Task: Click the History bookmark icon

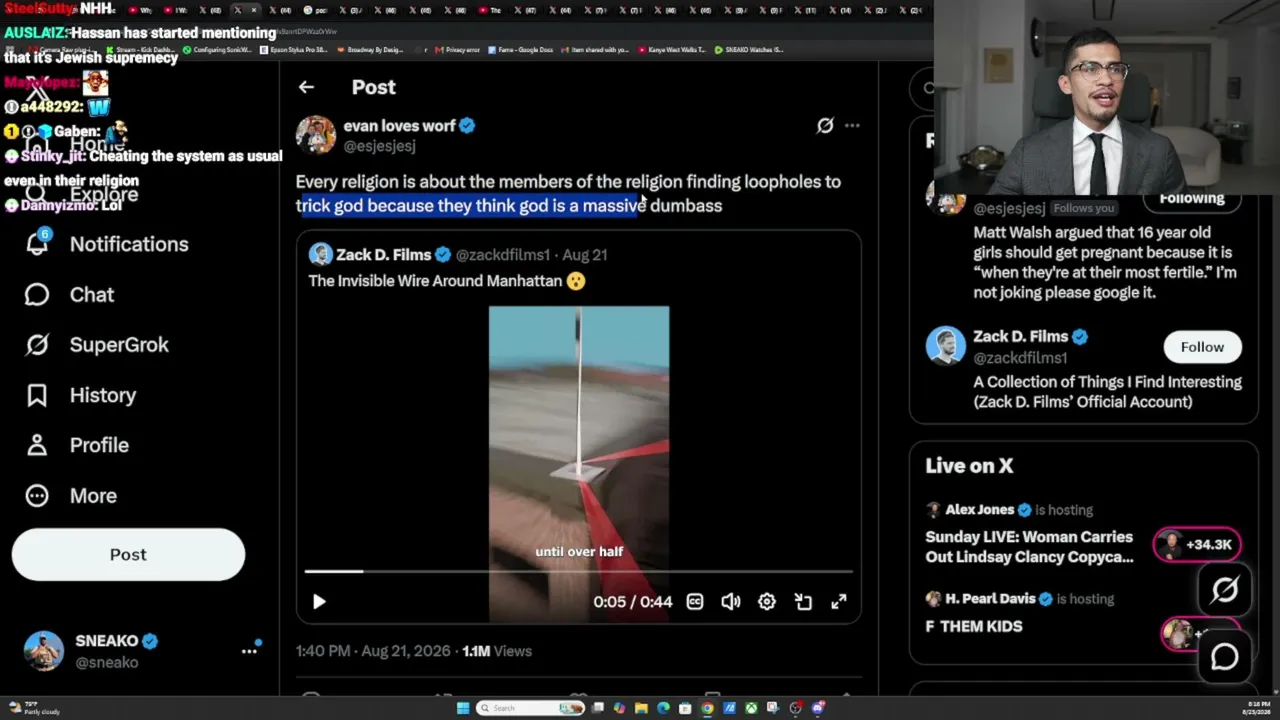Action: click(x=37, y=395)
